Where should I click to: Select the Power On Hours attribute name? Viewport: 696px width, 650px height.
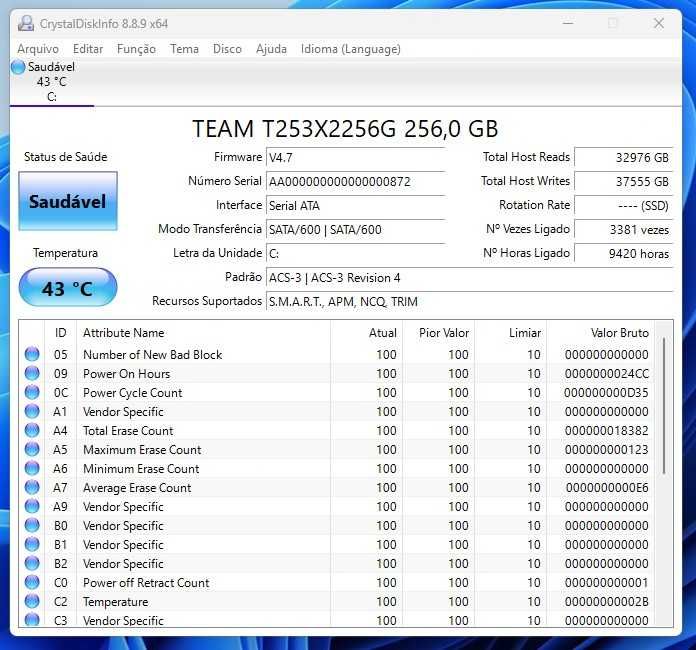point(127,374)
